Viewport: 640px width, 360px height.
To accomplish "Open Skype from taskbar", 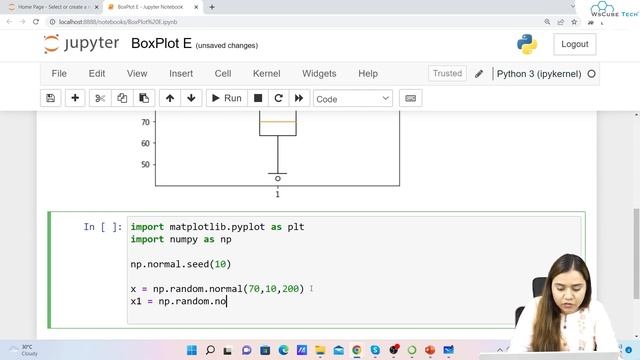I will (x=375, y=350).
